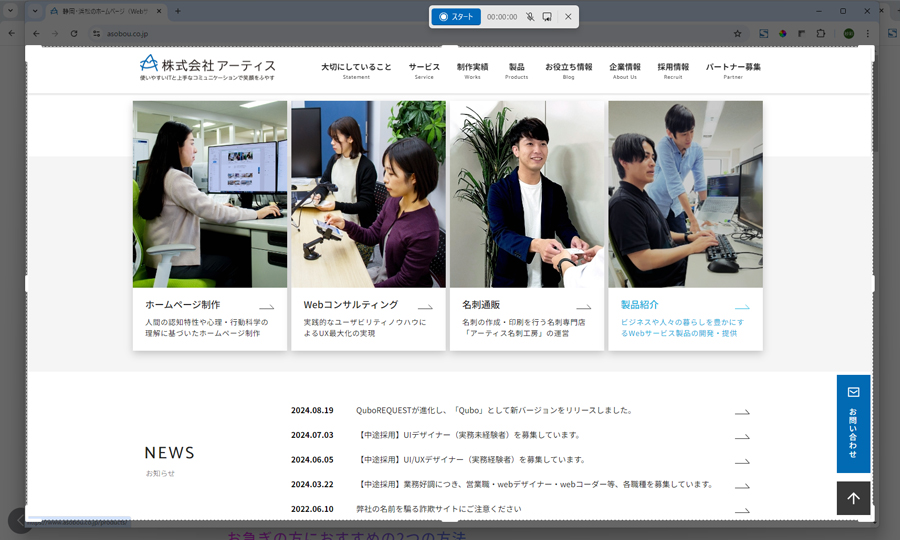Click the Artis company logo

pos(207,68)
